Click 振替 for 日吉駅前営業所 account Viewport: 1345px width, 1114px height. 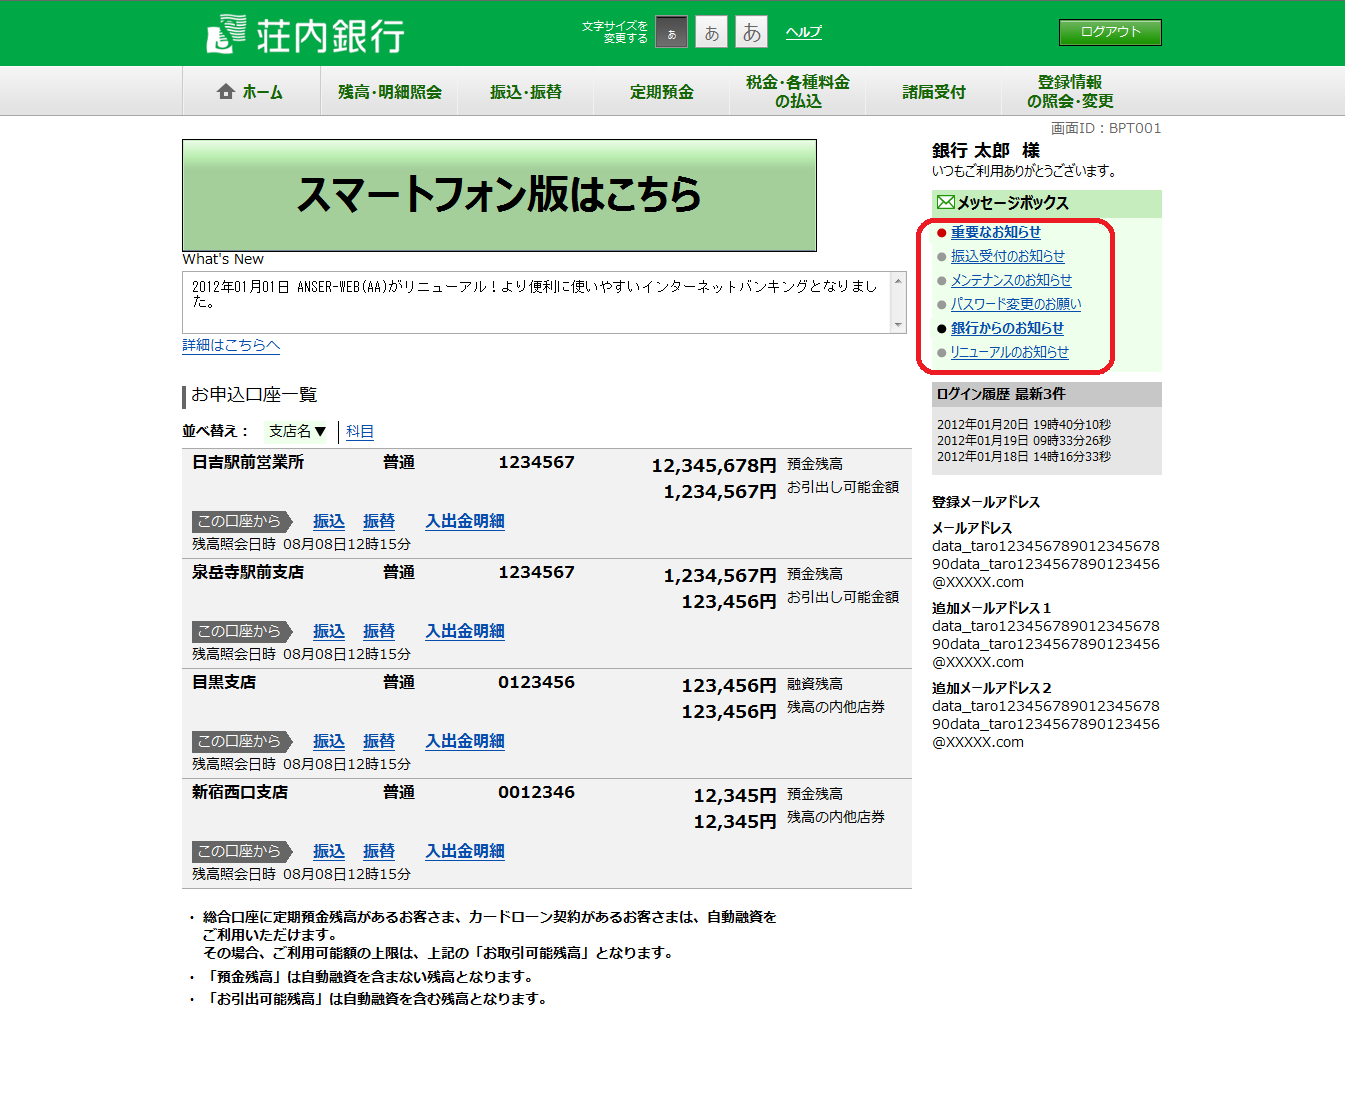379,521
